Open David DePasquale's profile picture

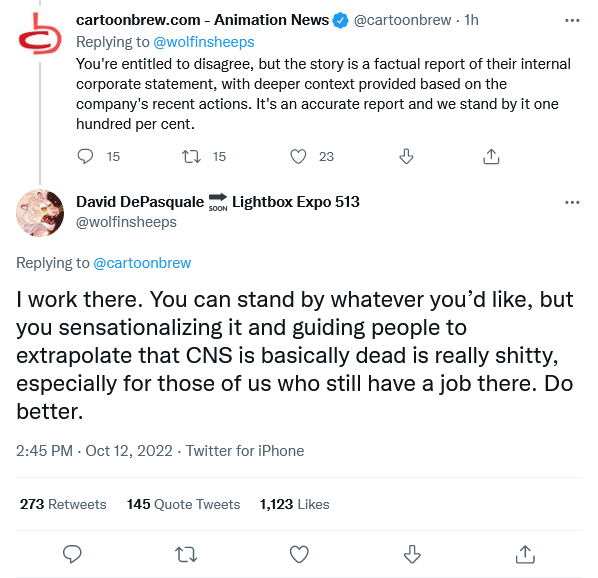[40, 213]
